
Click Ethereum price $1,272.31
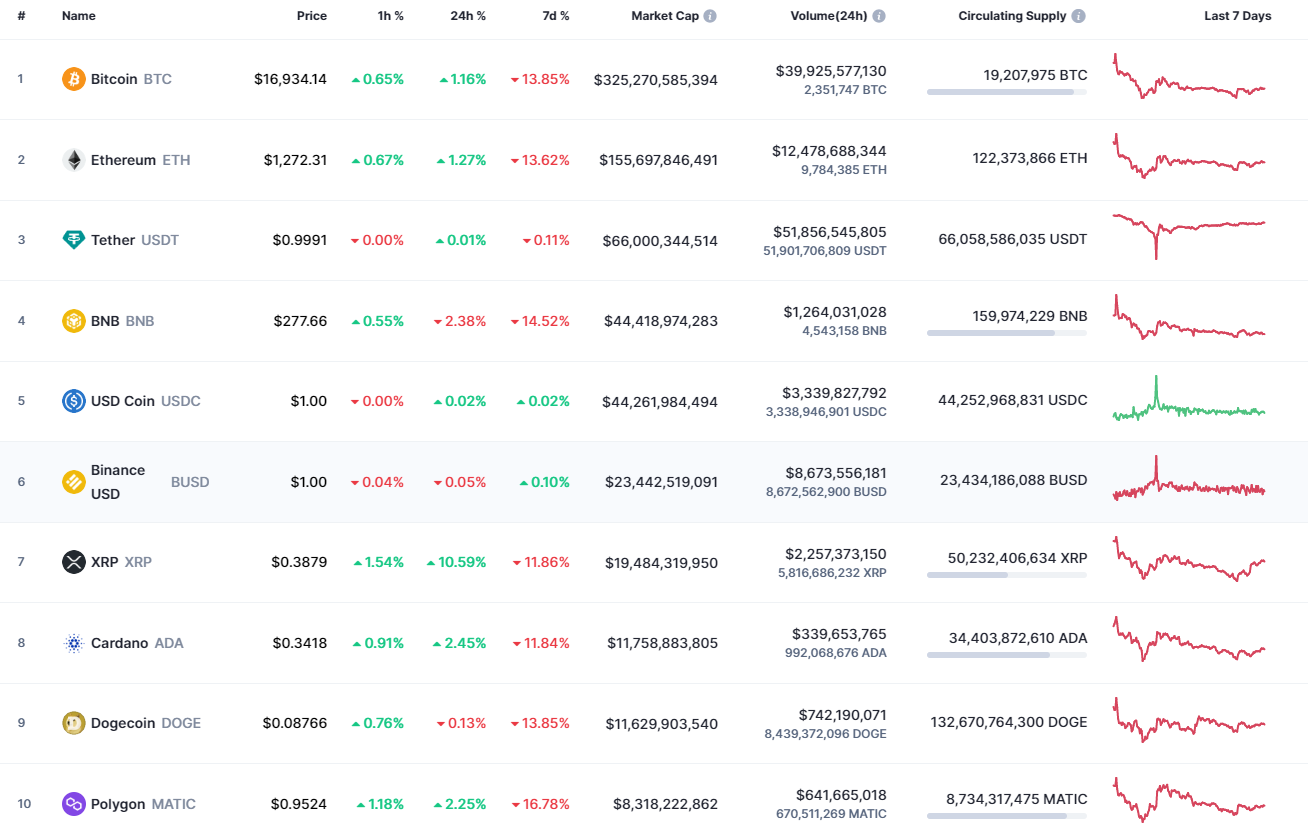295,160
